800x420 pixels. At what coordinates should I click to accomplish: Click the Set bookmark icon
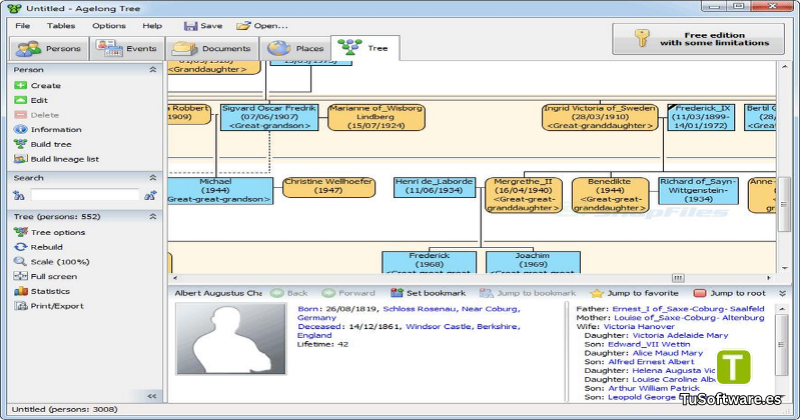point(397,293)
